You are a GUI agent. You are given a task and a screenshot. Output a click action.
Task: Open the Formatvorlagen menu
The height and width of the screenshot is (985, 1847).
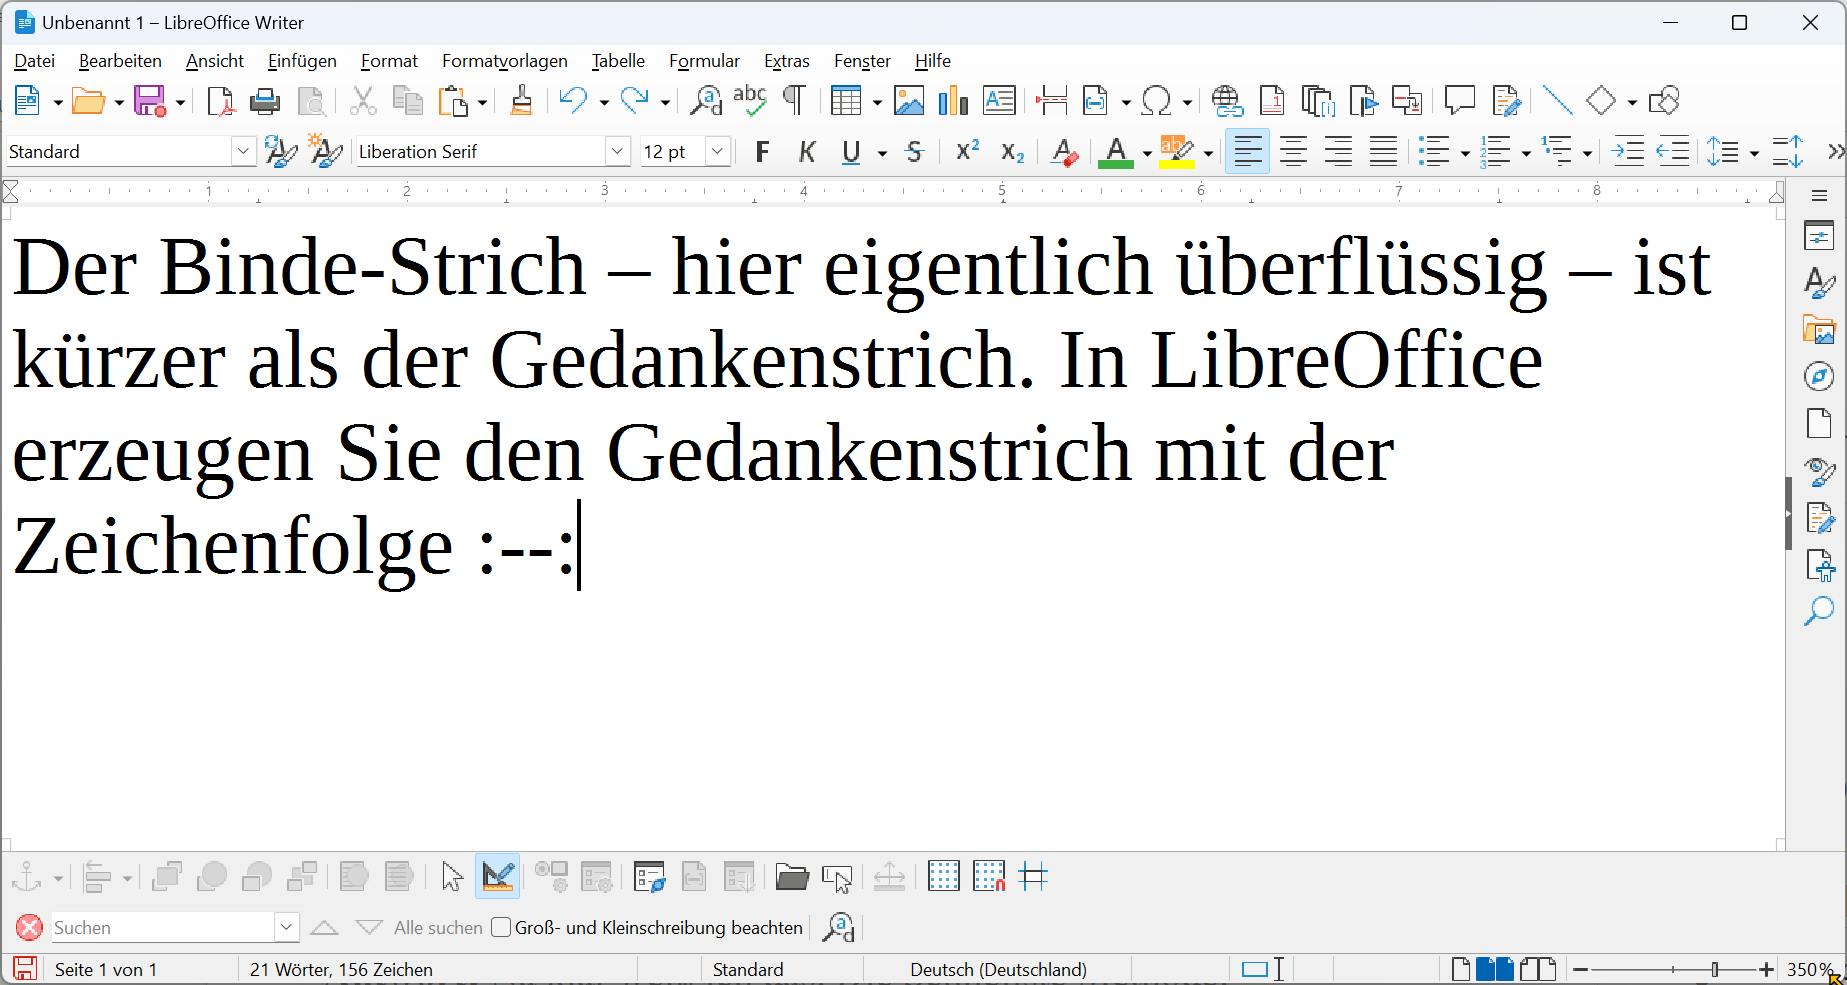504,61
